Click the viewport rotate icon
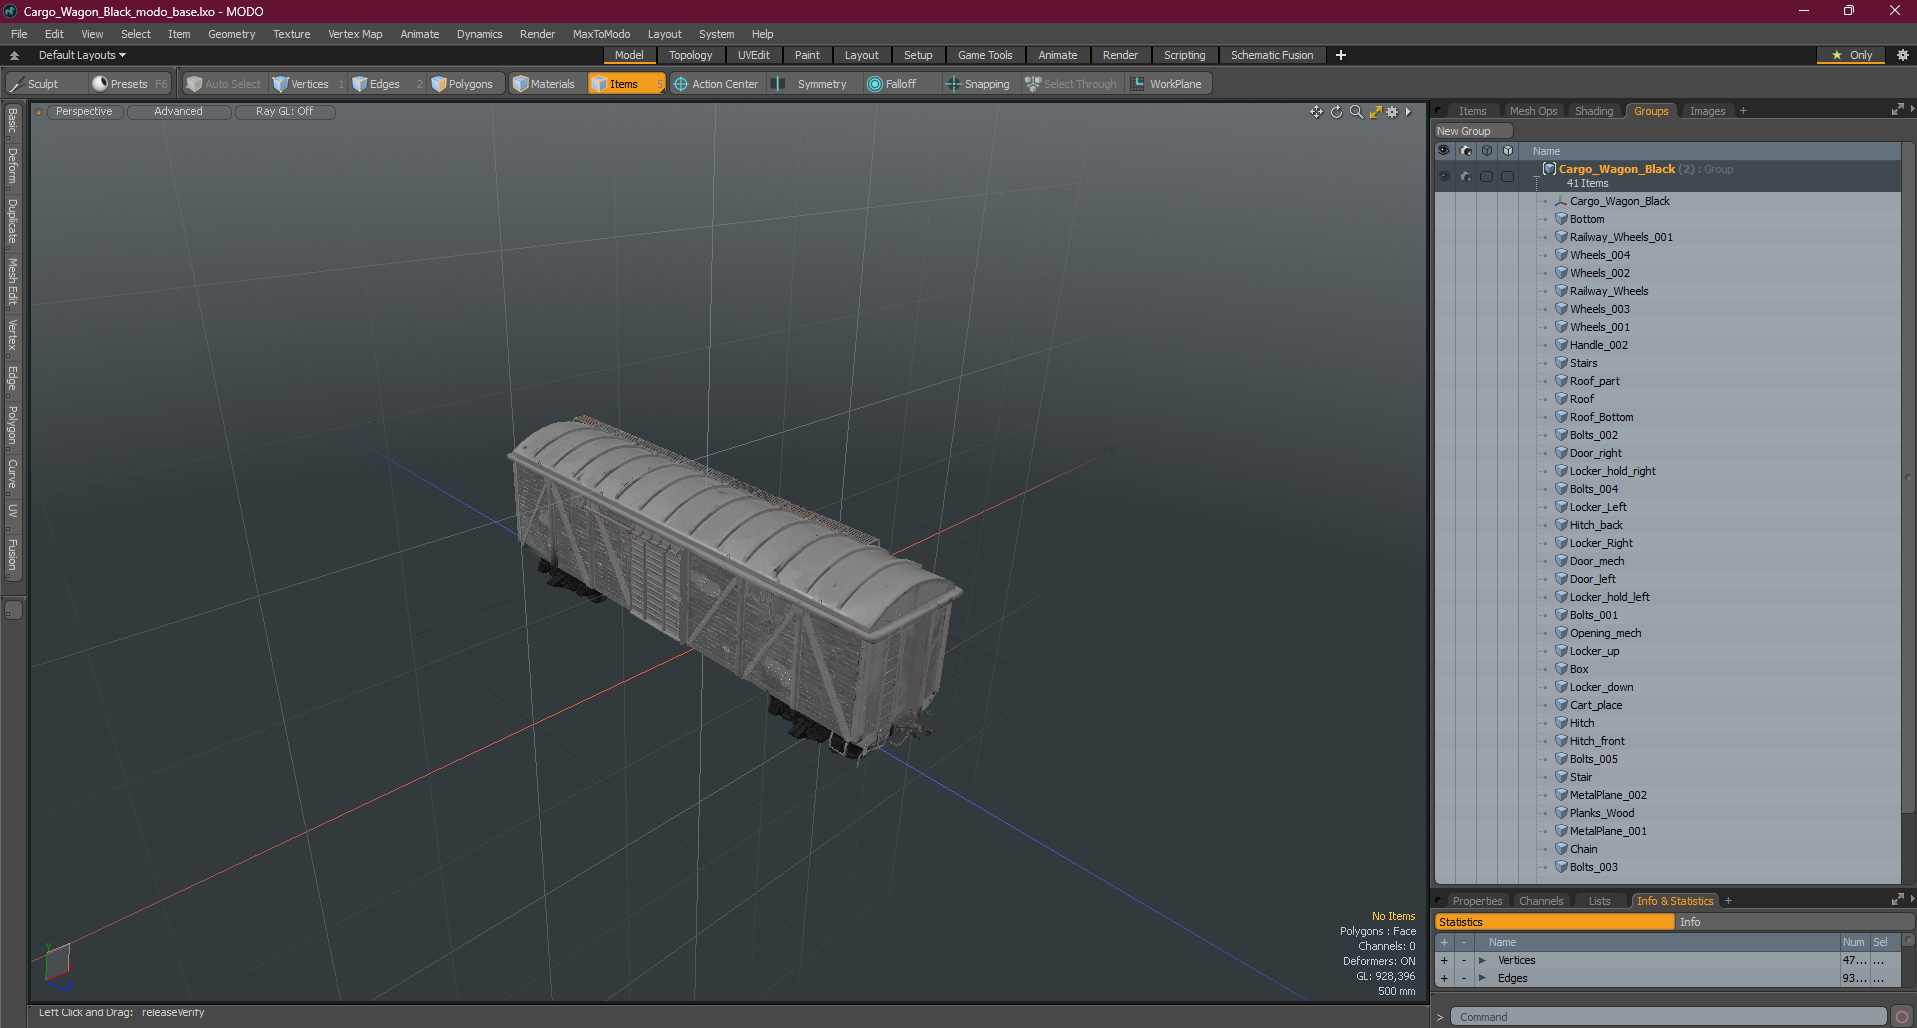The image size is (1917, 1028). coord(1336,112)
